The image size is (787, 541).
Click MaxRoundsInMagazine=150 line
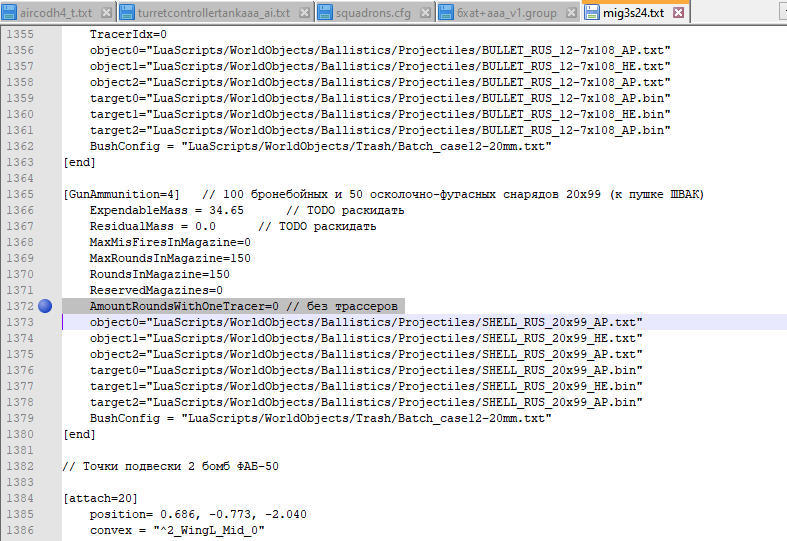(x=170, y=258)
